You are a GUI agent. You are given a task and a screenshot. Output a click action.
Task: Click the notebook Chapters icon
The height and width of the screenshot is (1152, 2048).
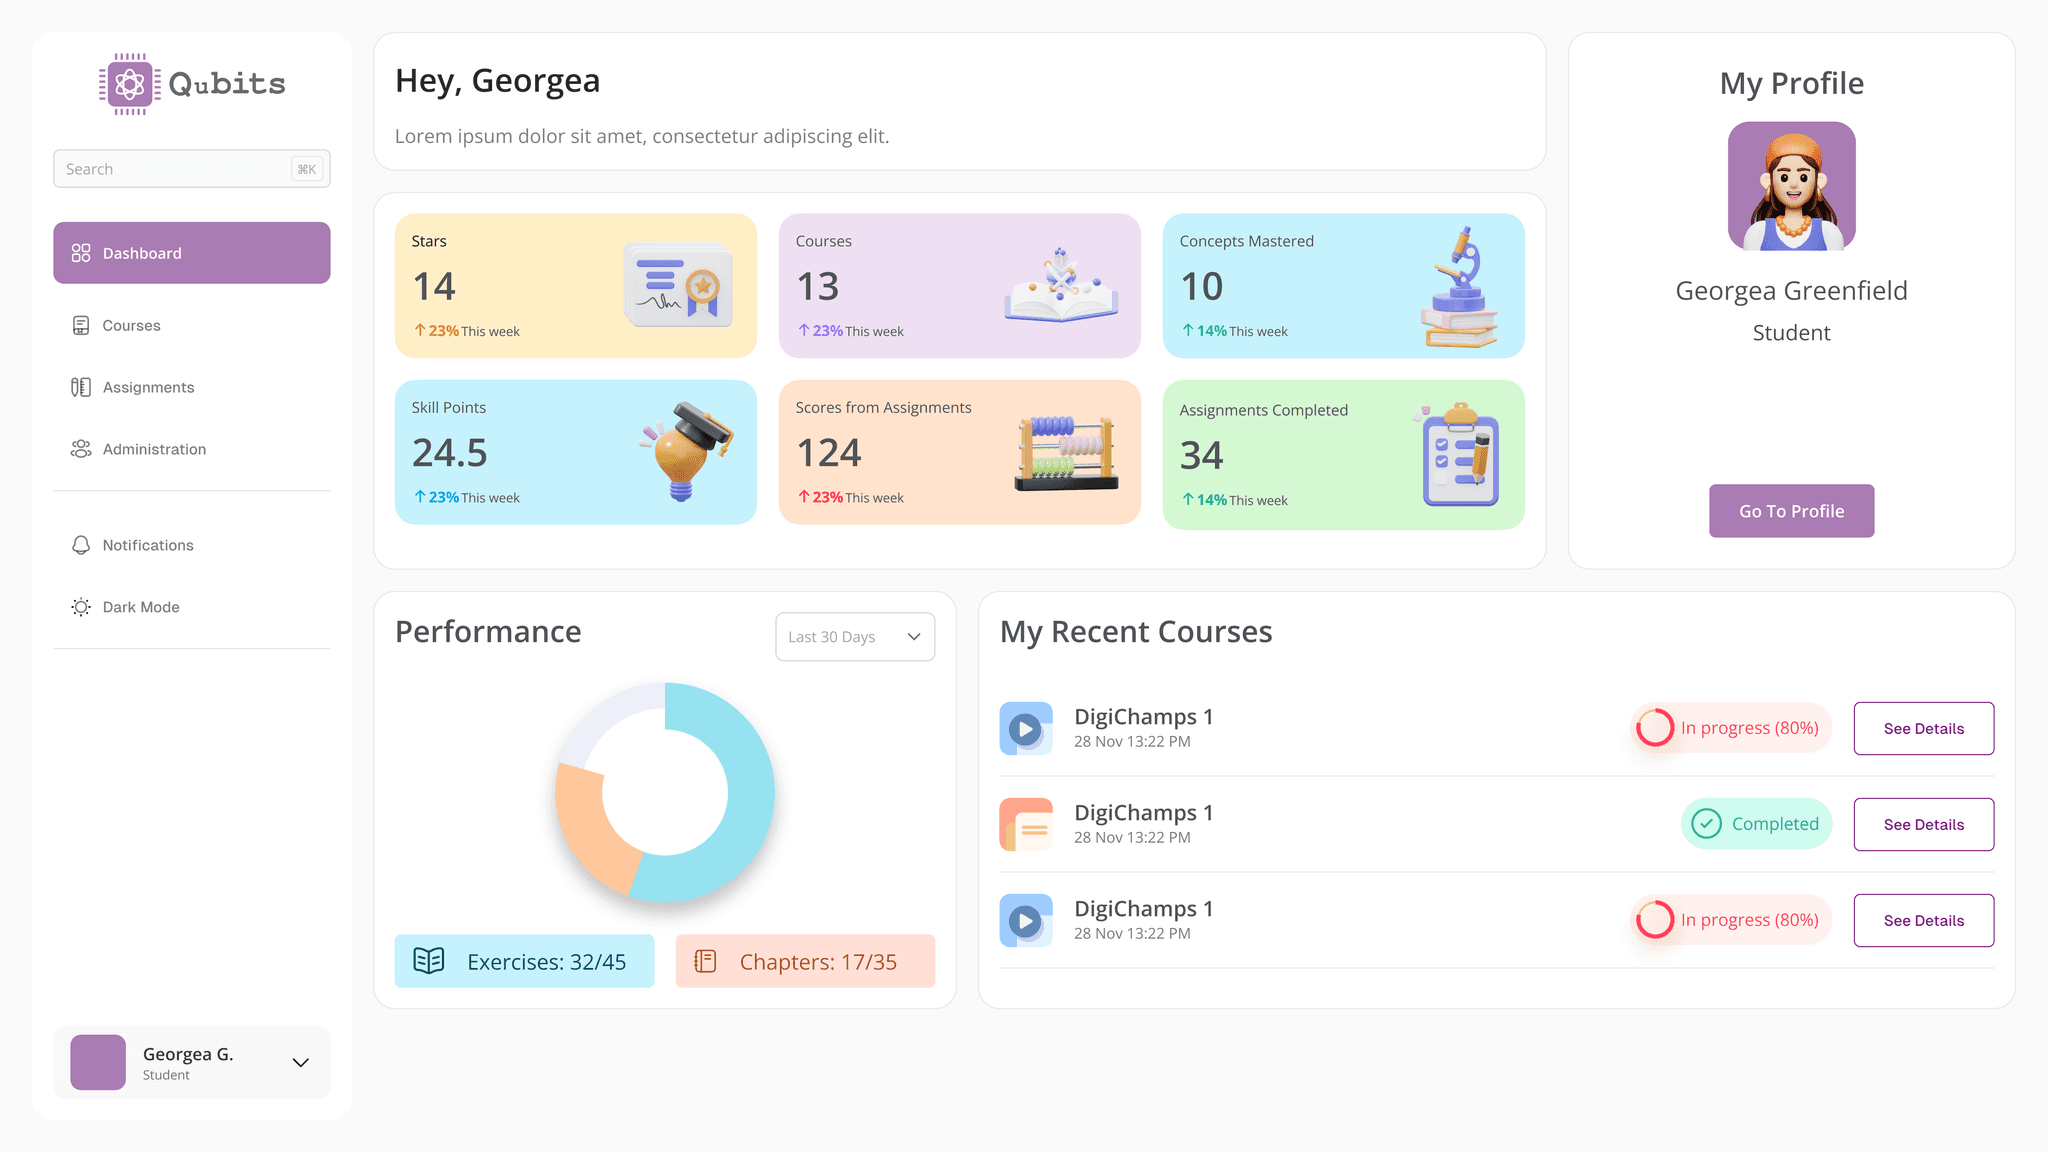(706, 961)
